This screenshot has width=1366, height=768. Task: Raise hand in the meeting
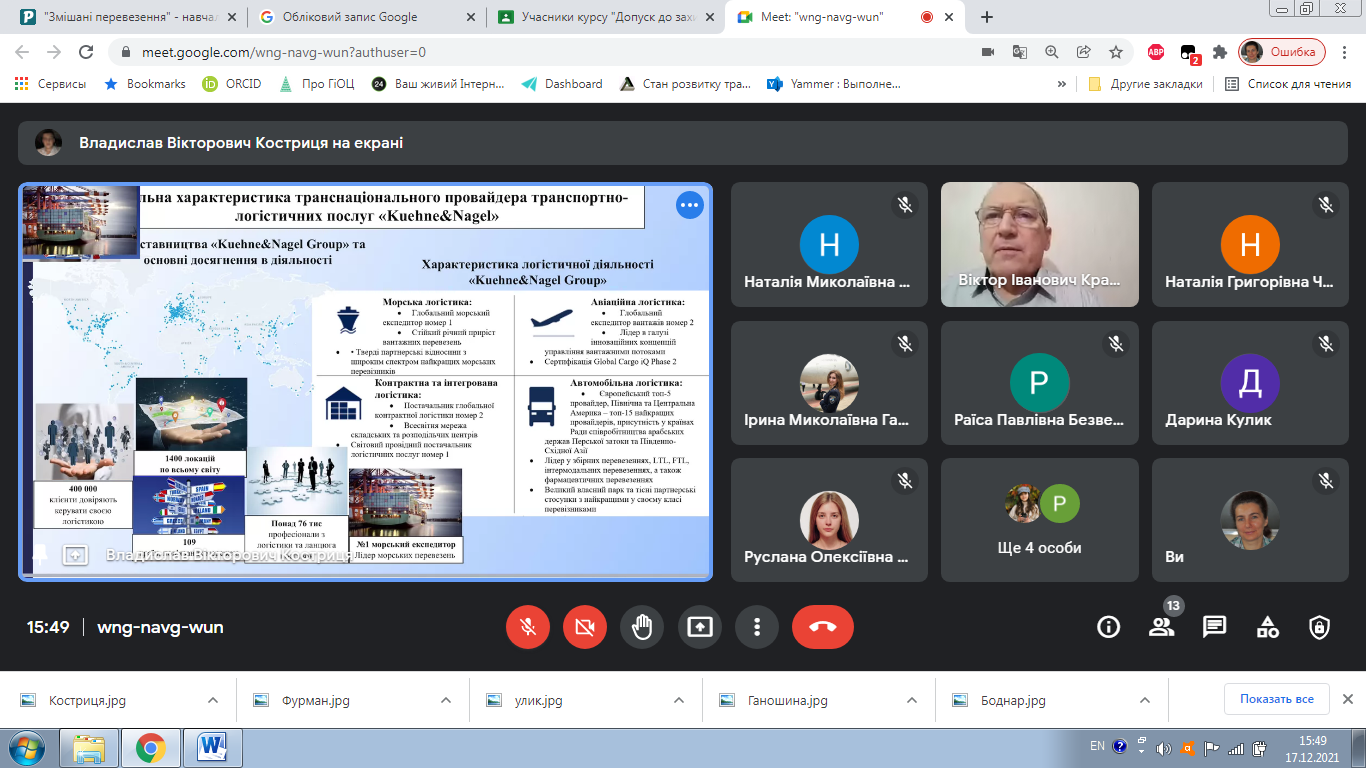coord(642,627)
